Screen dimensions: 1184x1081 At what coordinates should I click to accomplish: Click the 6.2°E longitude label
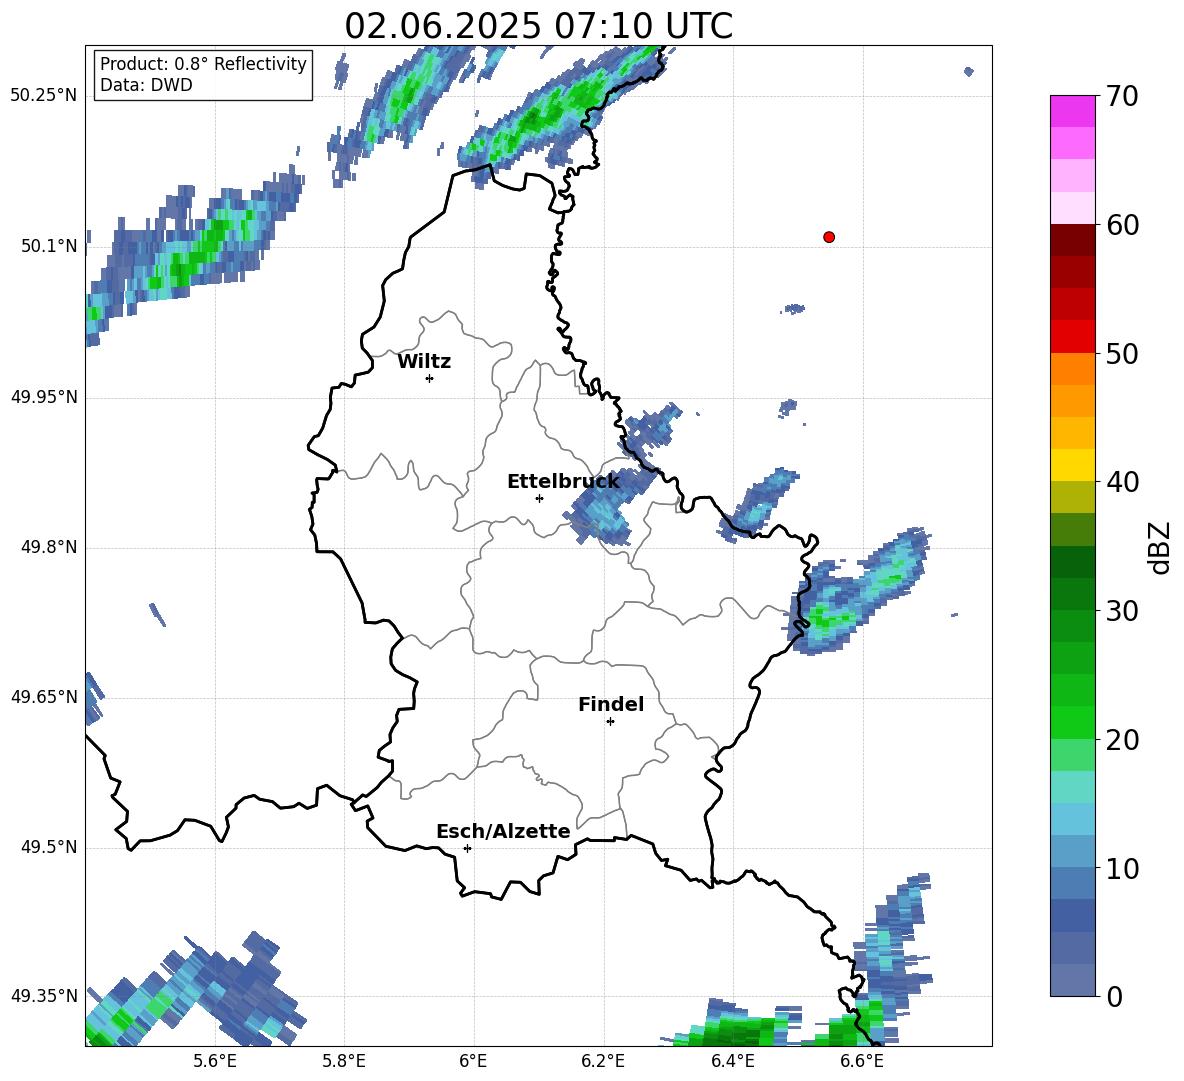pos(603,1061)
